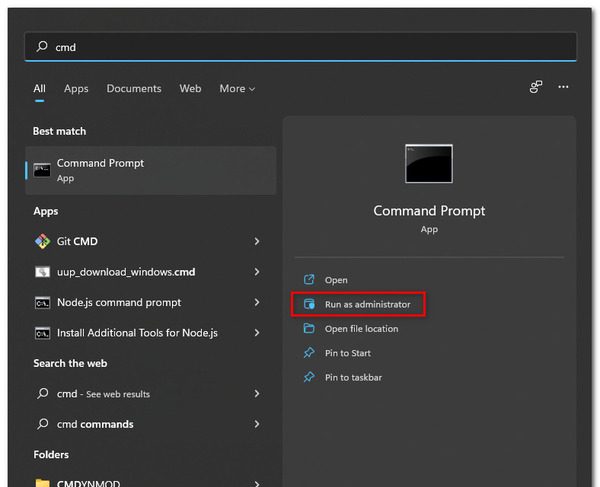Select the All tab
Image resolution: width=600 pixels, height=487 pixels.
point(39,88)
